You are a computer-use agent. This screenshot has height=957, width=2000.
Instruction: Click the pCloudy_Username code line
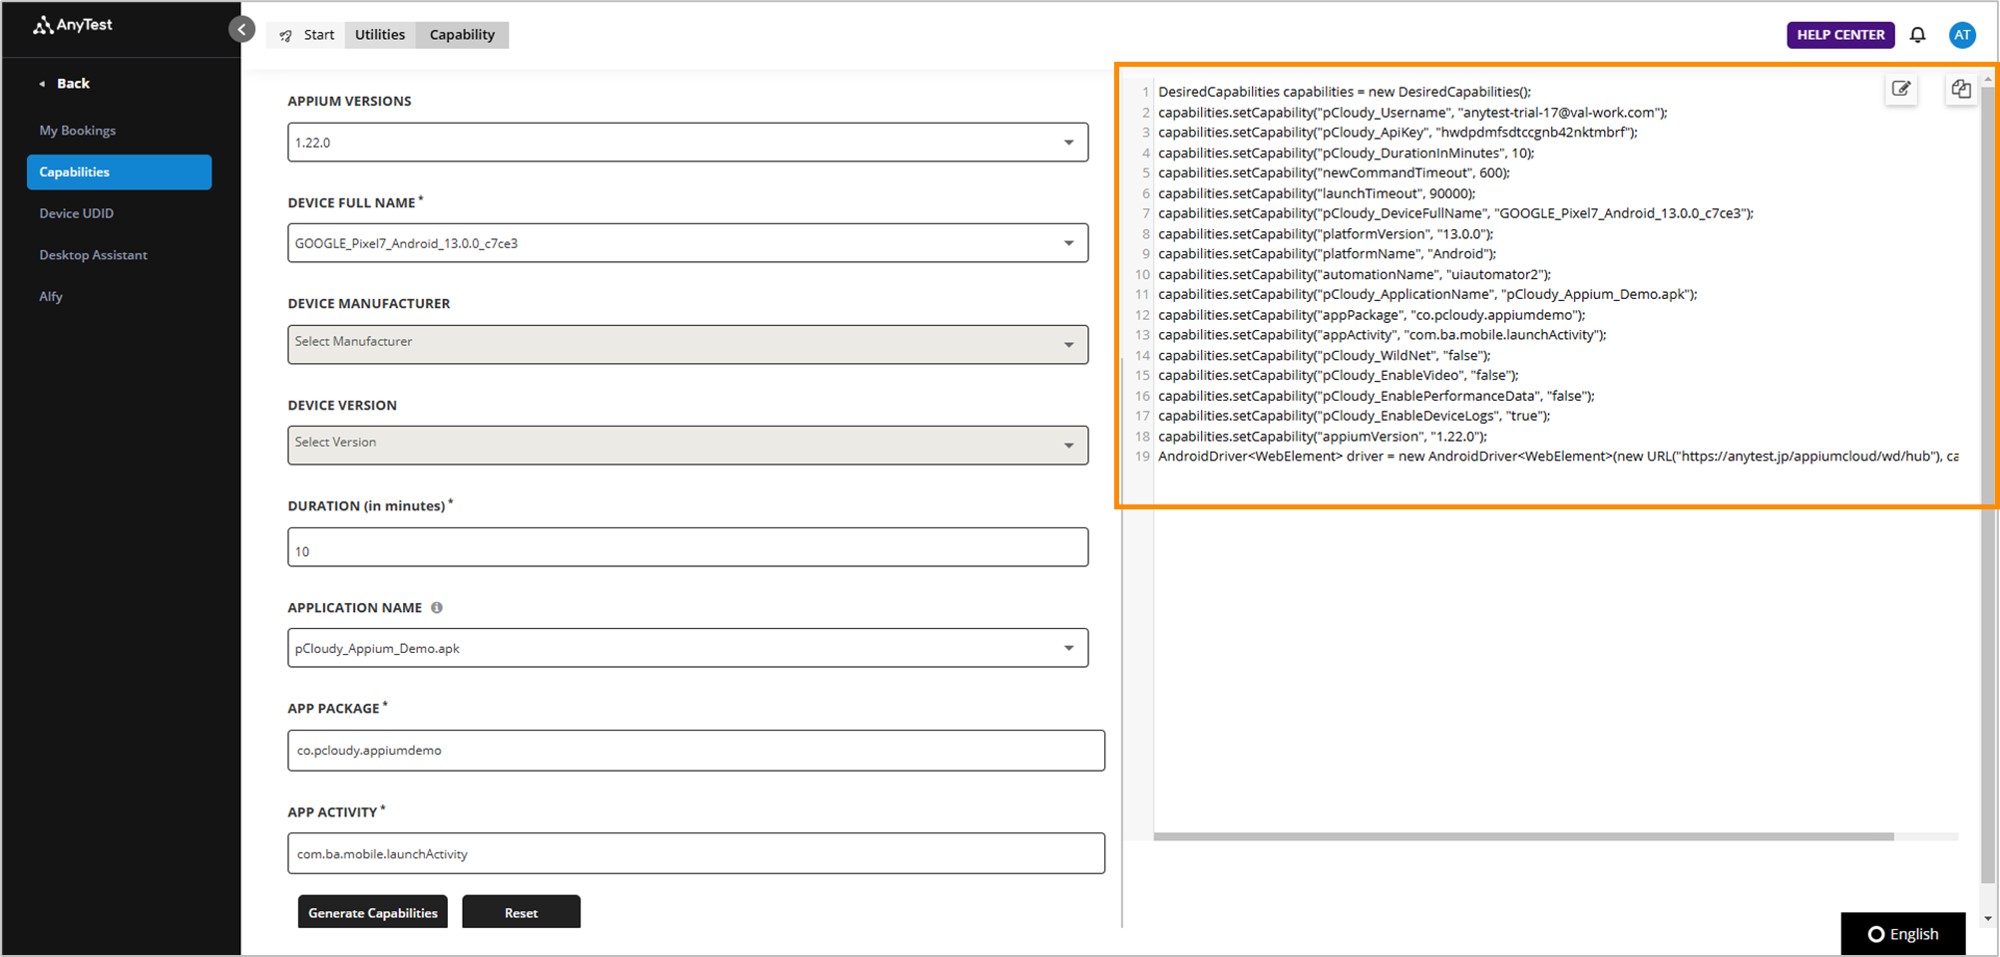point(1412,112)
